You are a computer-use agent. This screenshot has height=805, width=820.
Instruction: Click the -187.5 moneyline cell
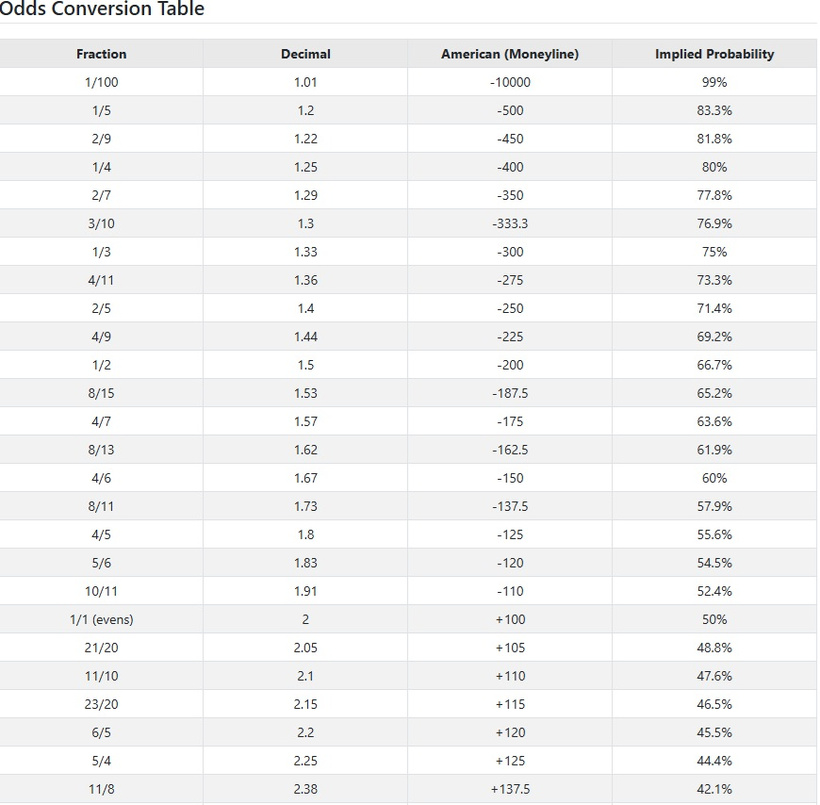coord(510,393)
